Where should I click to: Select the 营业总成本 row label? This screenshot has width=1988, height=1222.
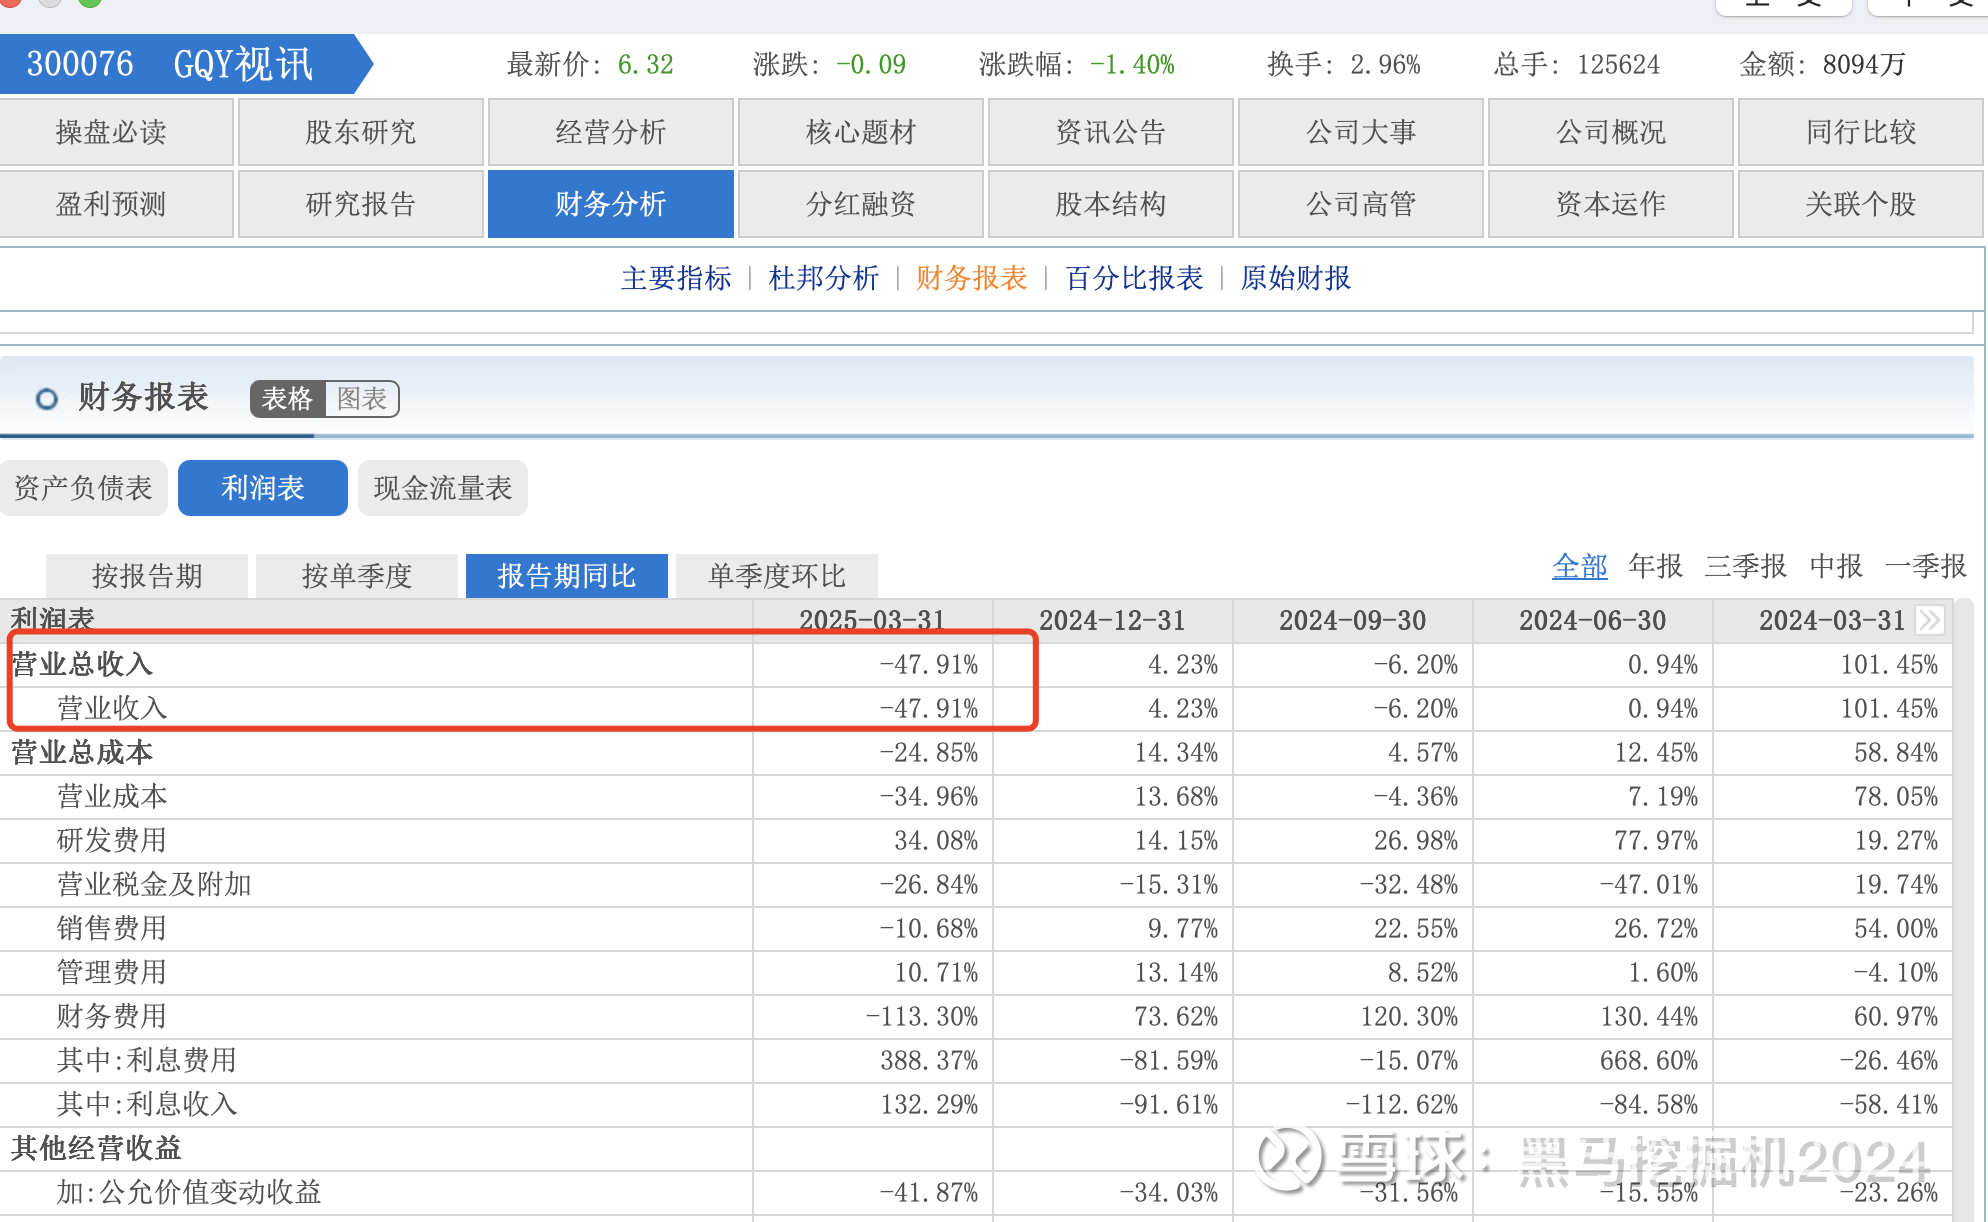(82, 752)
